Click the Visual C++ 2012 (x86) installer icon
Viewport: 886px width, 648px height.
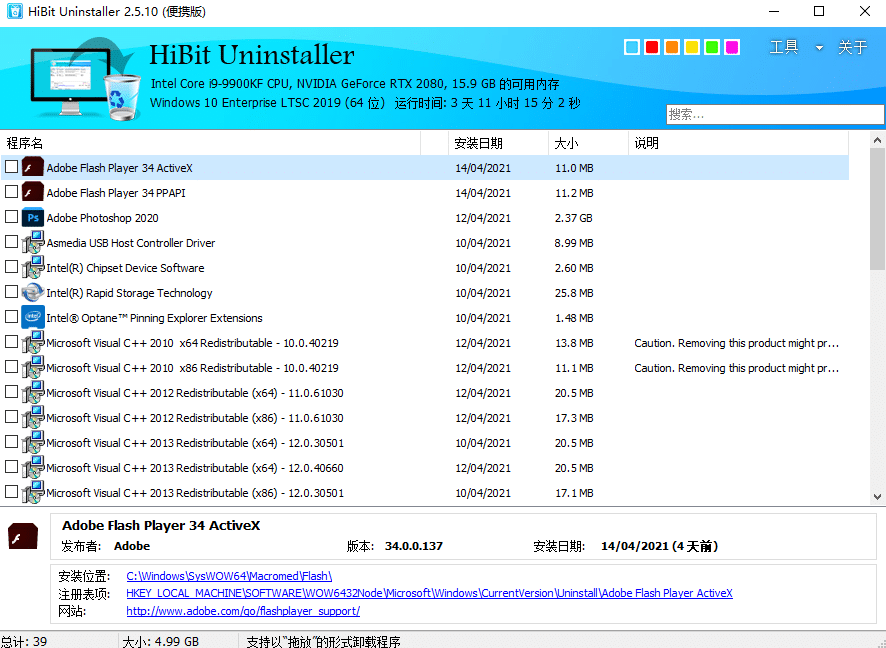tap(33, 417)
